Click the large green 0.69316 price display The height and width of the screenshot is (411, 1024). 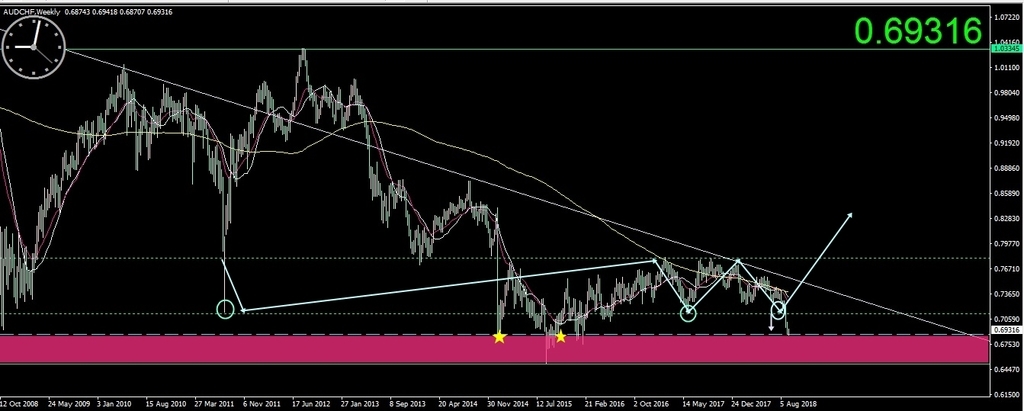pyautogui.click(x=919, y=30)
